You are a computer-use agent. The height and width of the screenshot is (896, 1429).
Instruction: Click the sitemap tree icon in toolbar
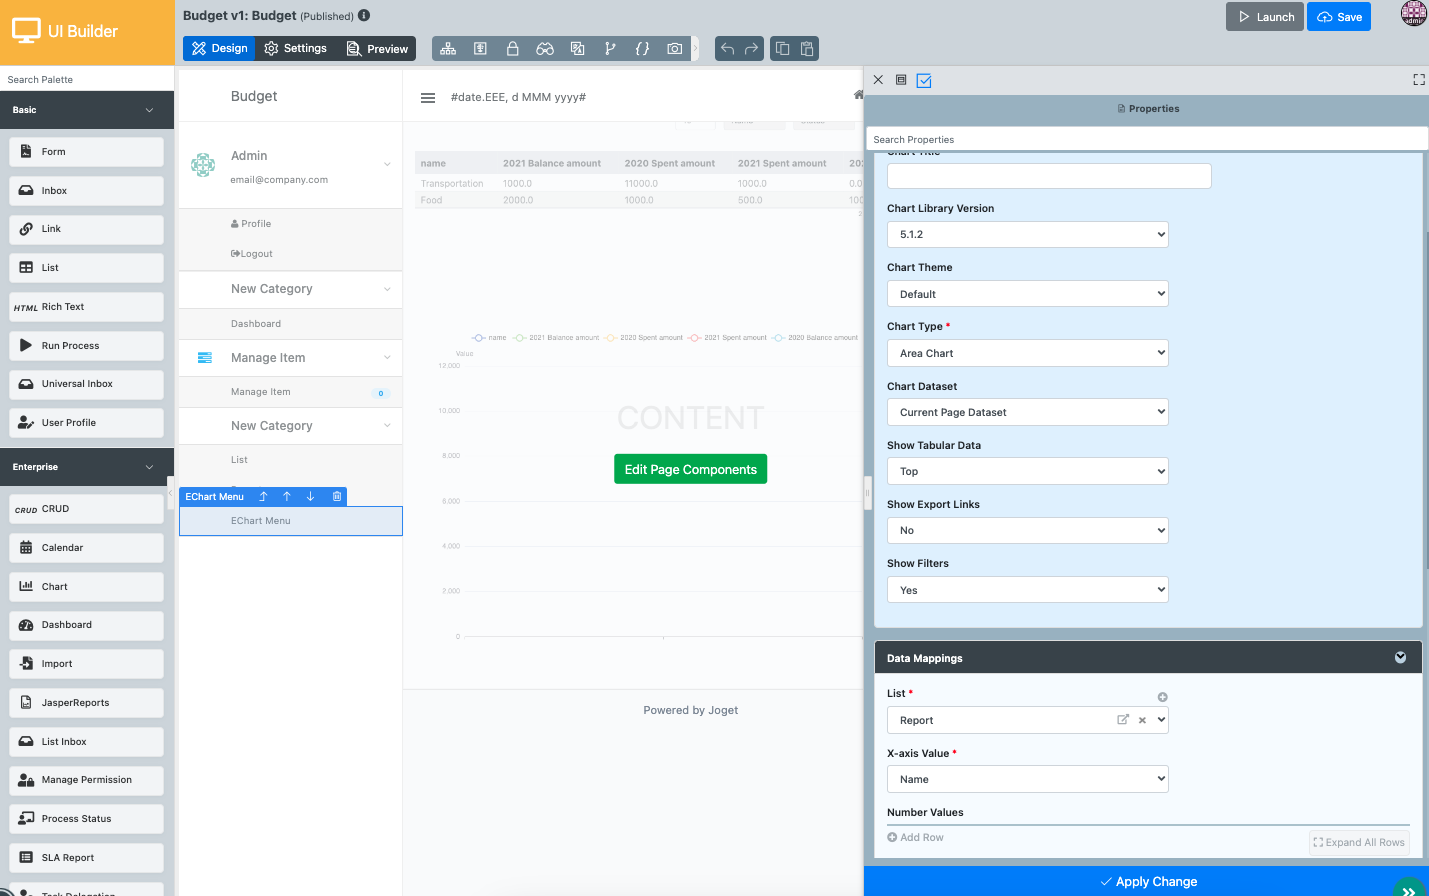point(448,48)
